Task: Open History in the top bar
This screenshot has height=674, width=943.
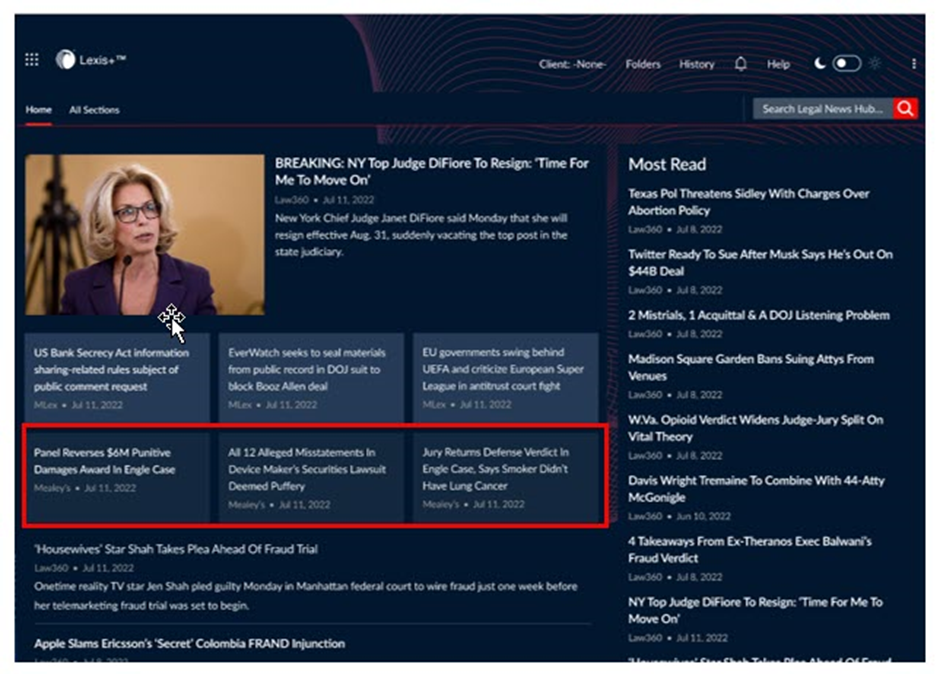Action: [696, 64]
